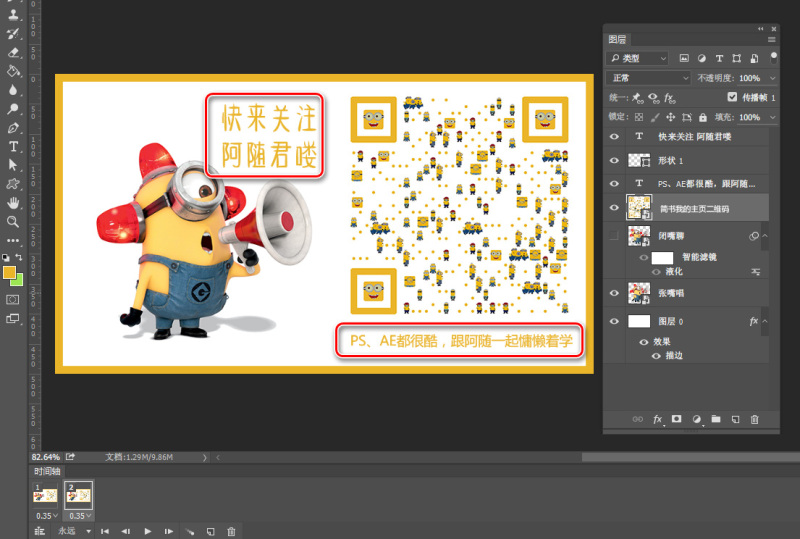Open the fx layer style button
The width and height of the screenshot is (800, 539).
[658, 419]
